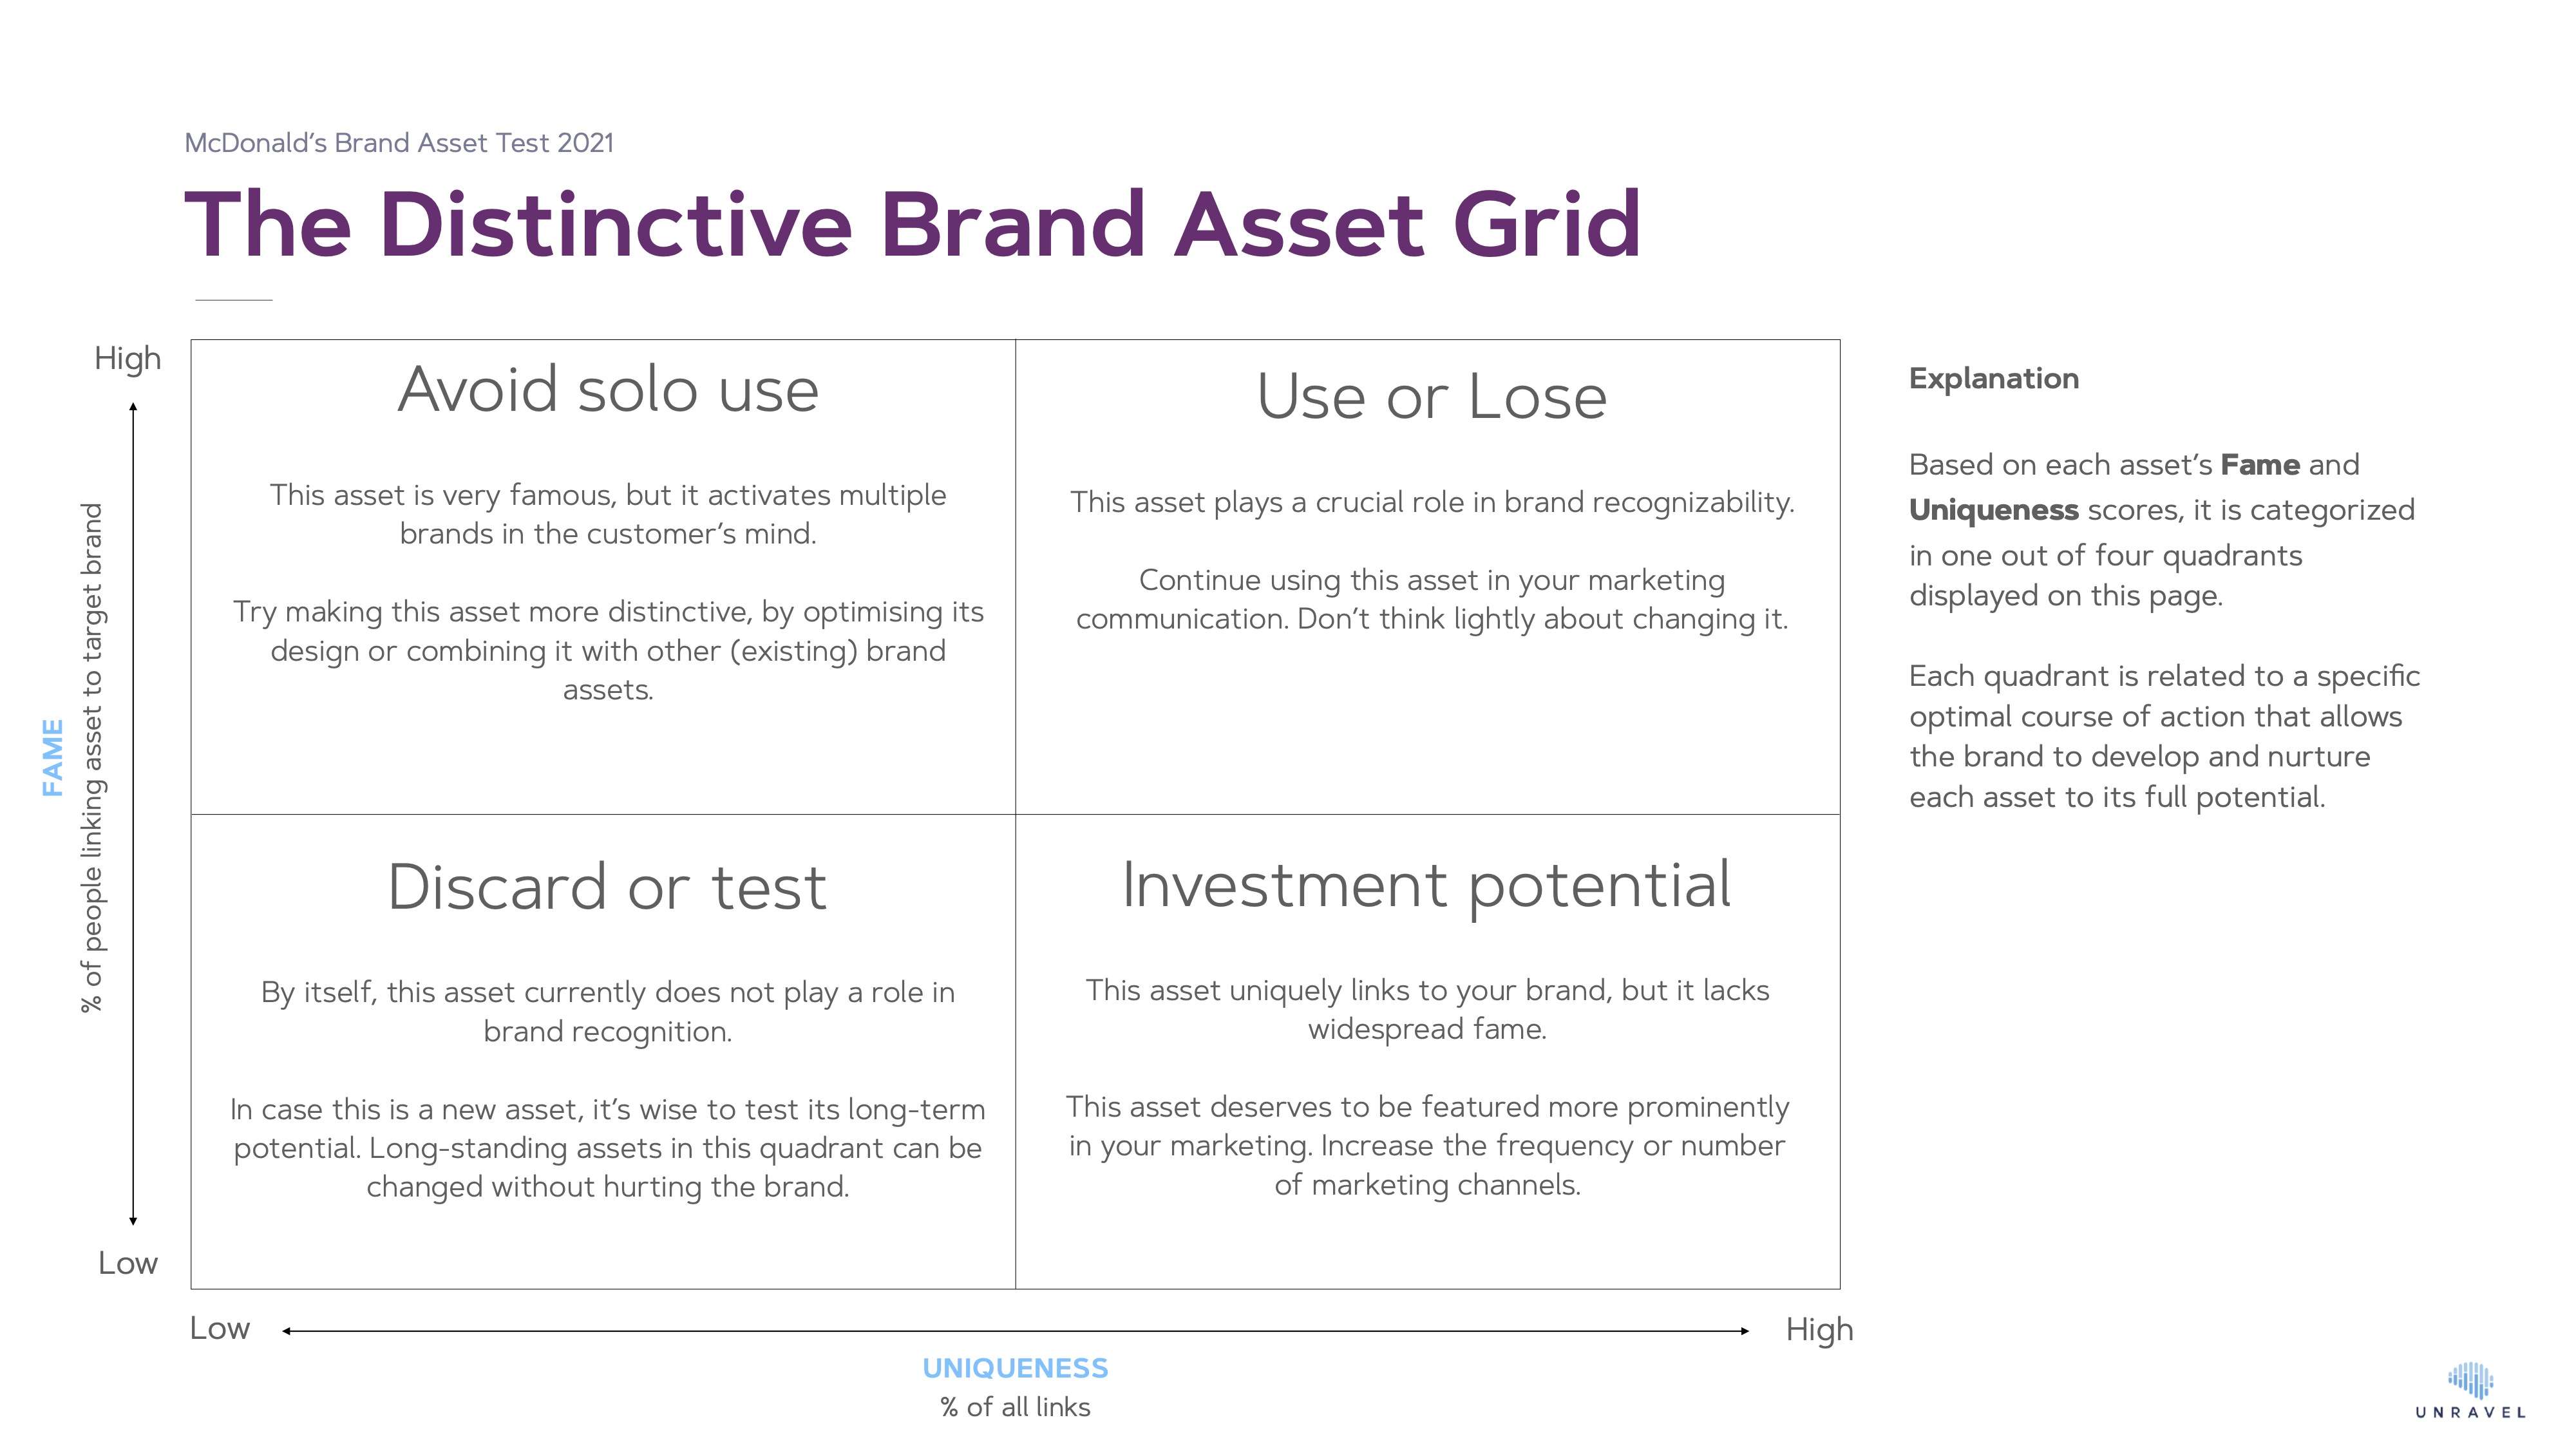2576x1449 pixels.
Task: Click the bold word "Fame" in the explanation
Action: [x=2259, y=465]
